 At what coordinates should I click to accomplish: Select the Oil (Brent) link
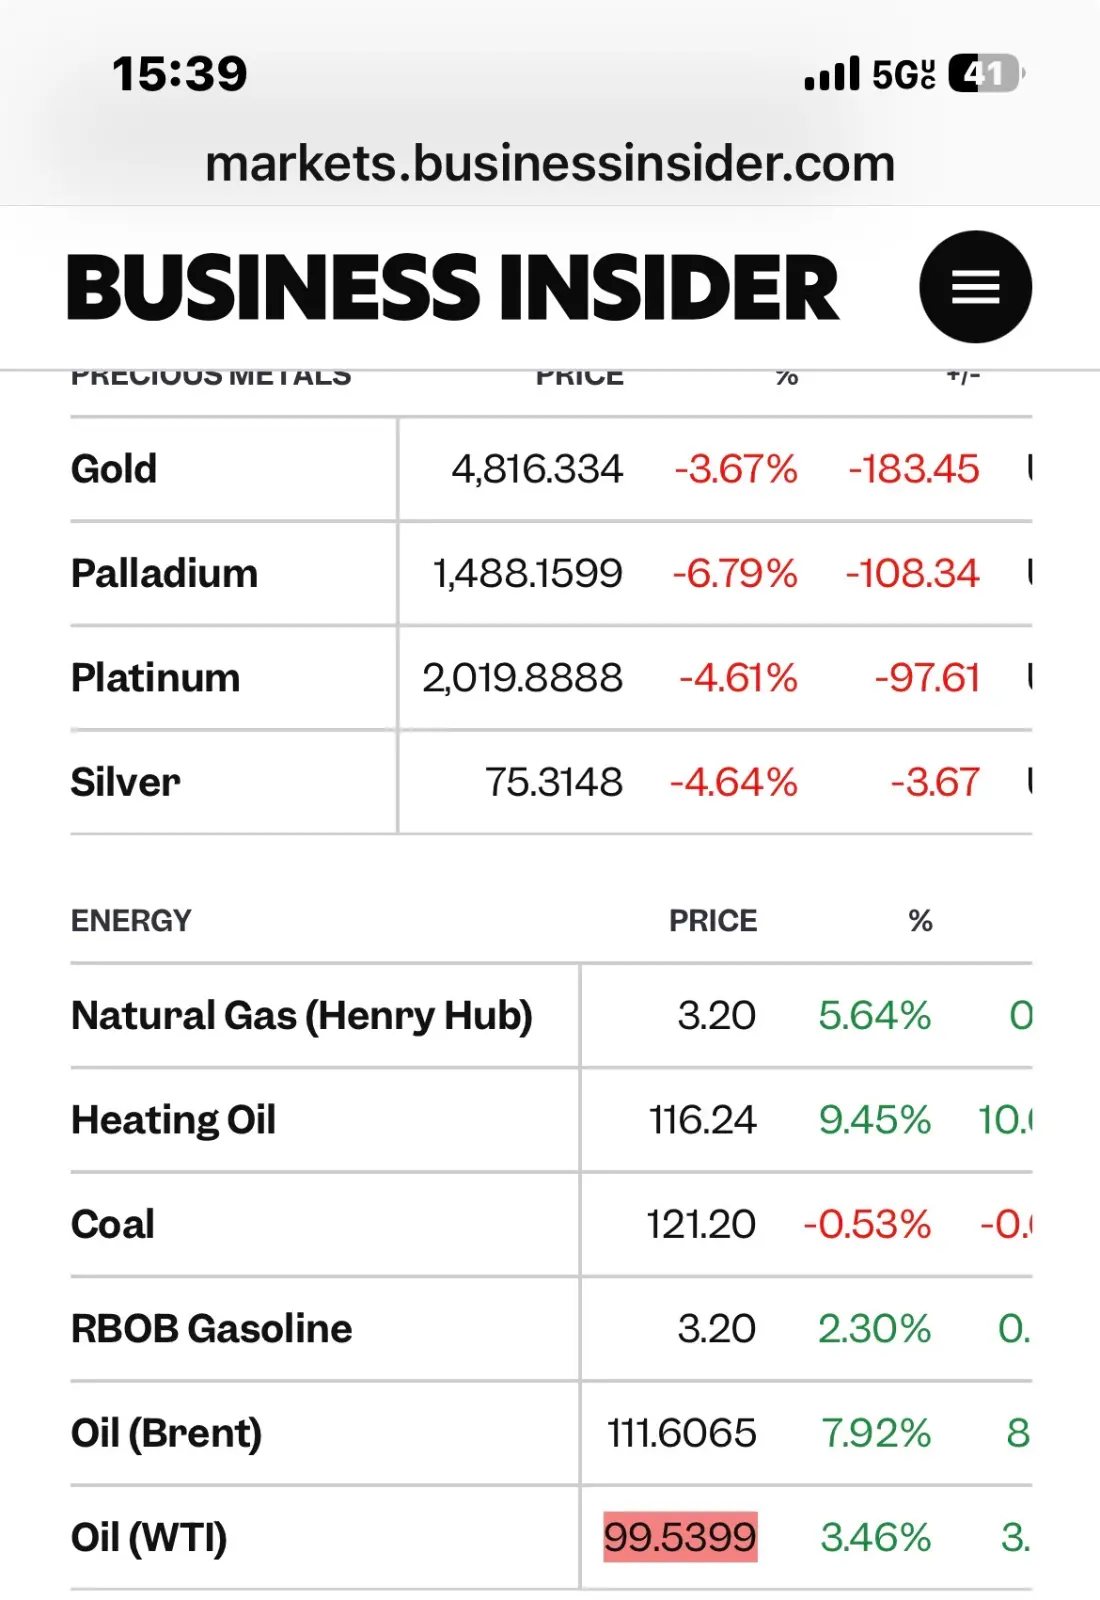pos(166,1433)
